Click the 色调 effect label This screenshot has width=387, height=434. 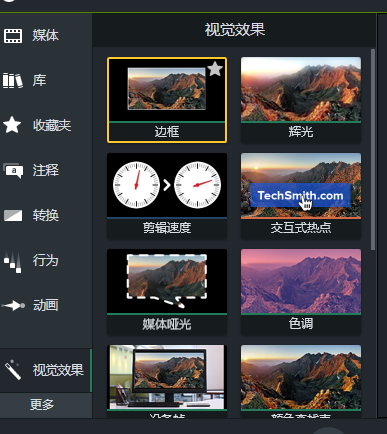coord(301,324)
